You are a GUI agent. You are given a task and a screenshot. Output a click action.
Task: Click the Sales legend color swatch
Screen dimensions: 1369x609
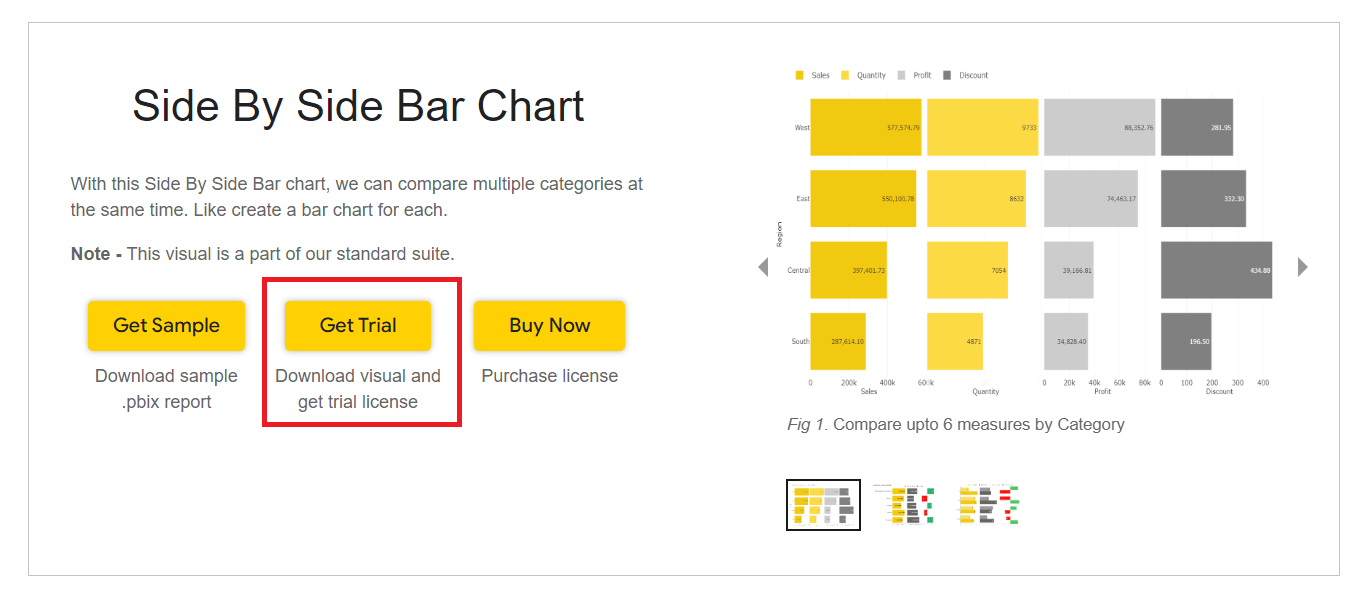799,76
